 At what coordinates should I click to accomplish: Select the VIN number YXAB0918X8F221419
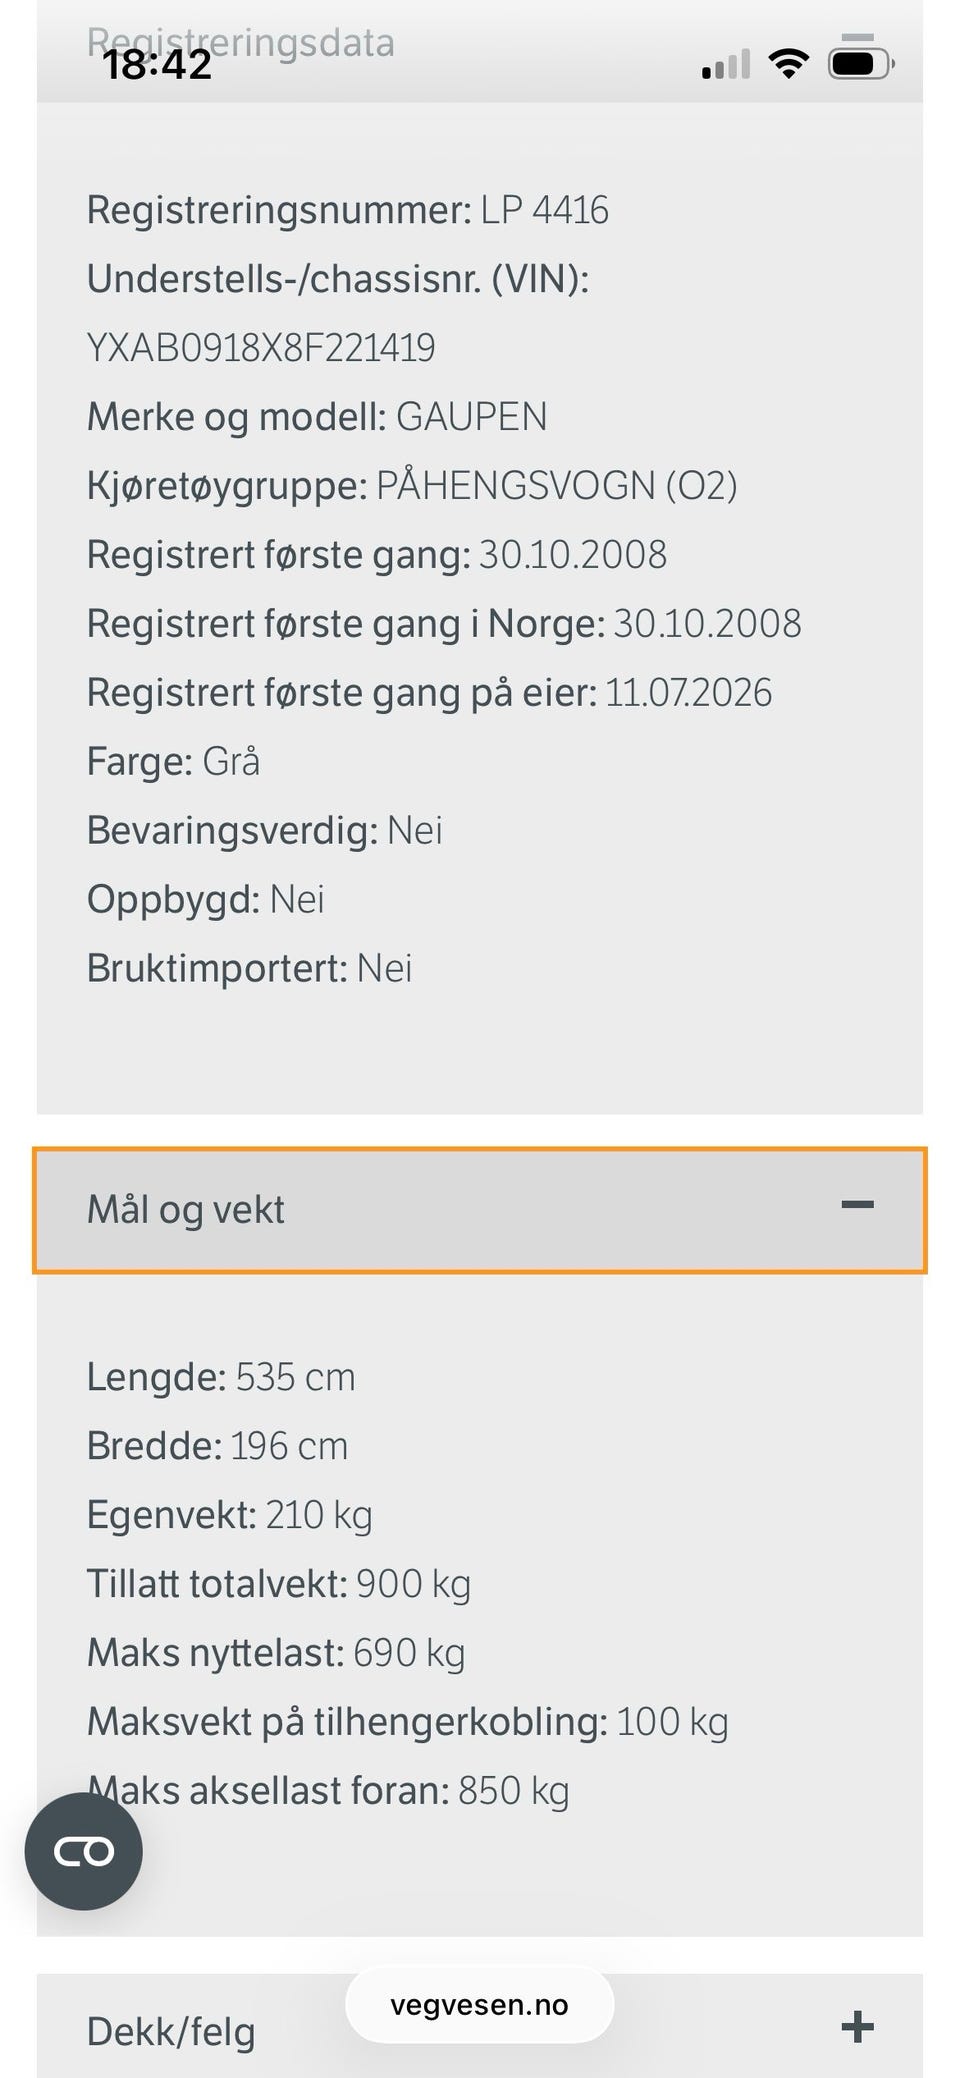pyautogui.click(x=261, y=348)
